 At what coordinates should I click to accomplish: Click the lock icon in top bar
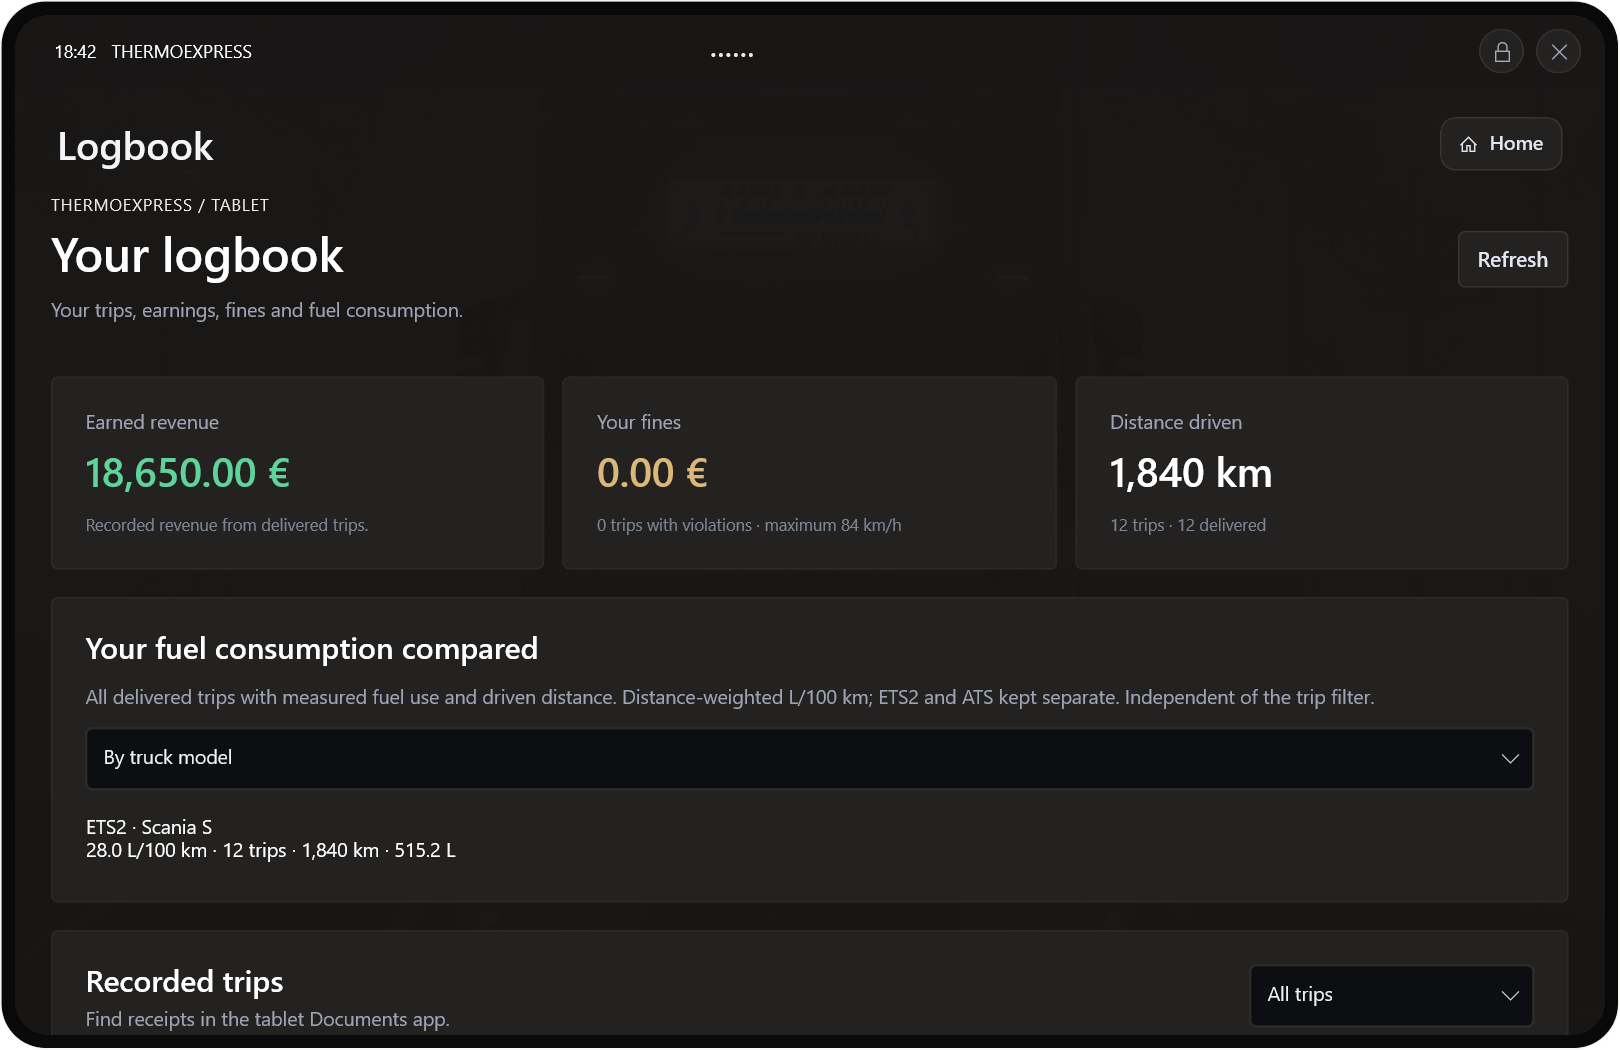(1501, 52)
